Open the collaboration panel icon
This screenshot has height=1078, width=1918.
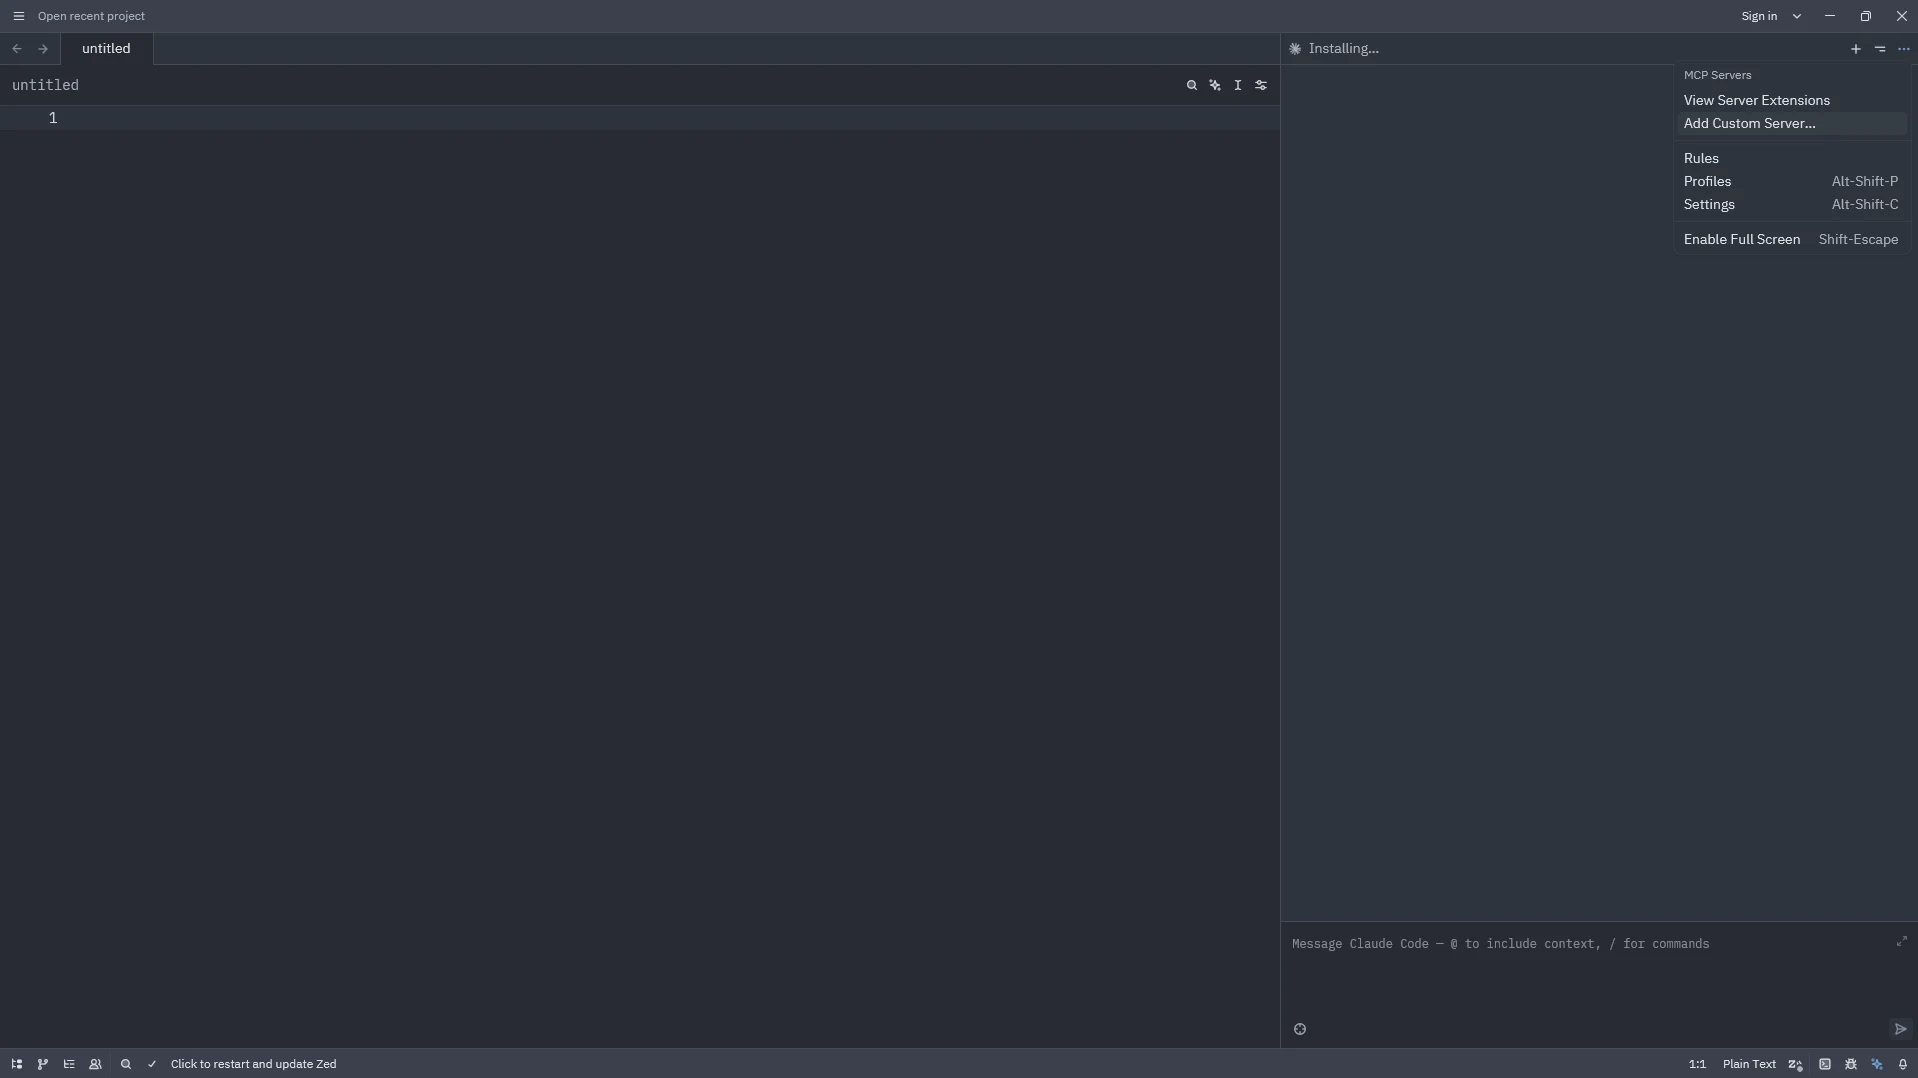96,1064
